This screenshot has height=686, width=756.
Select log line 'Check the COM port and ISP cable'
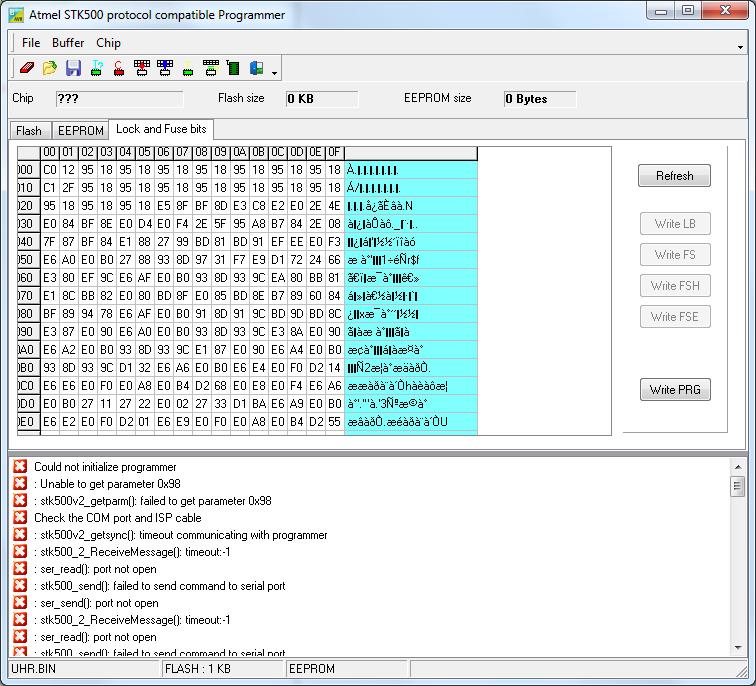pyautogui.click(x=118, y=518)
